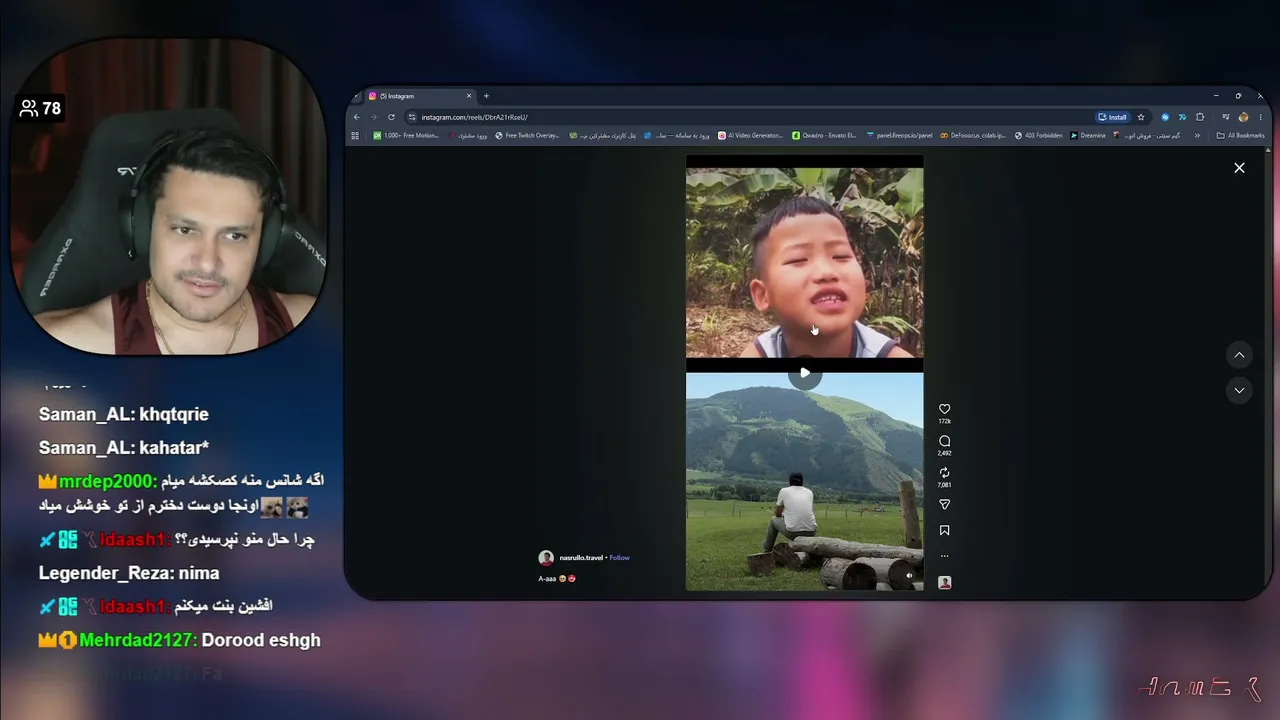Open the three-dot more options for the reel
1280x720 pixels.
pos(944,556)
